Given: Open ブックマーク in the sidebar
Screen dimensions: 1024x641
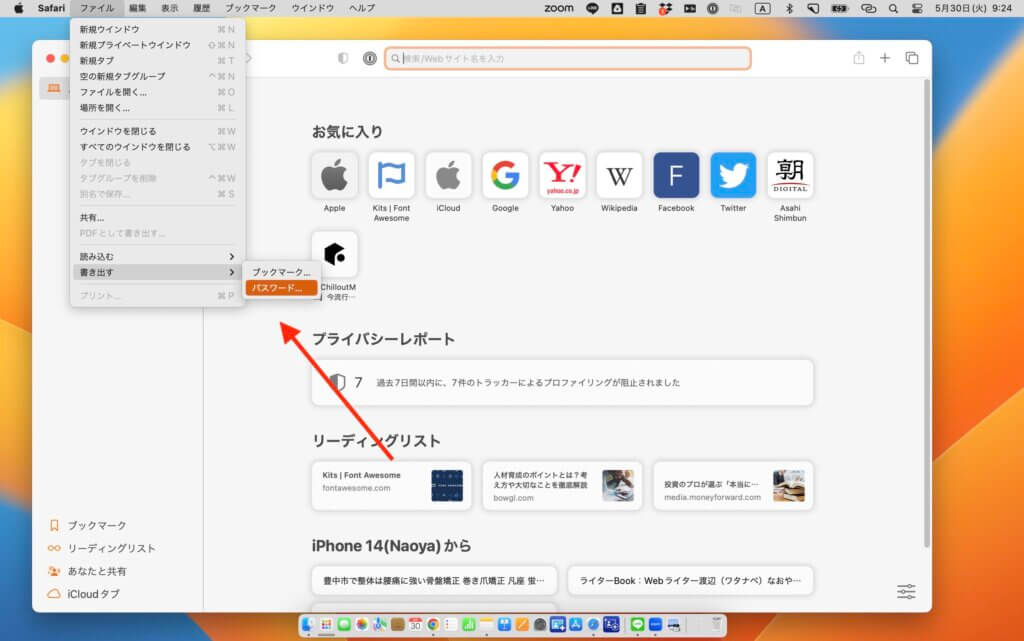Looking at the screenshot, I should (x=88, y=525).
